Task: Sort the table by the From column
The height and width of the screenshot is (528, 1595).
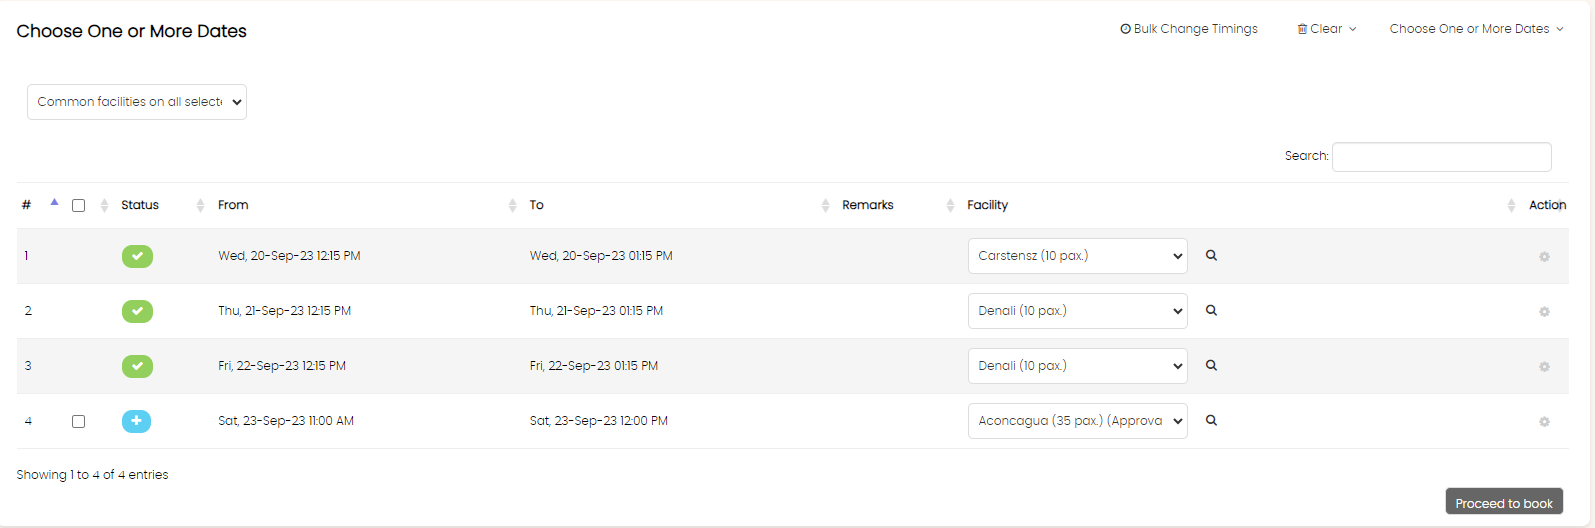Action: pyautogui.click(x=233, y=205)
